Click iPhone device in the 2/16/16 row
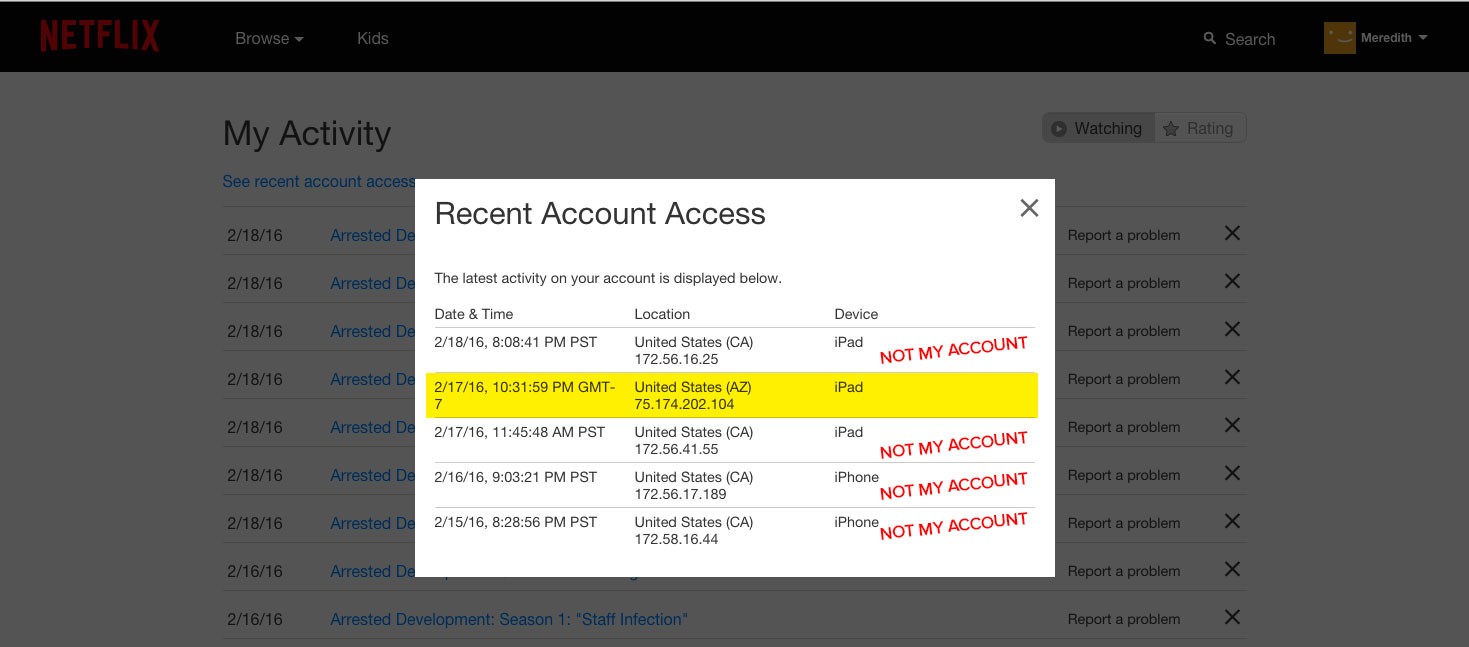The image size is (1469, 647). [856, 477]
